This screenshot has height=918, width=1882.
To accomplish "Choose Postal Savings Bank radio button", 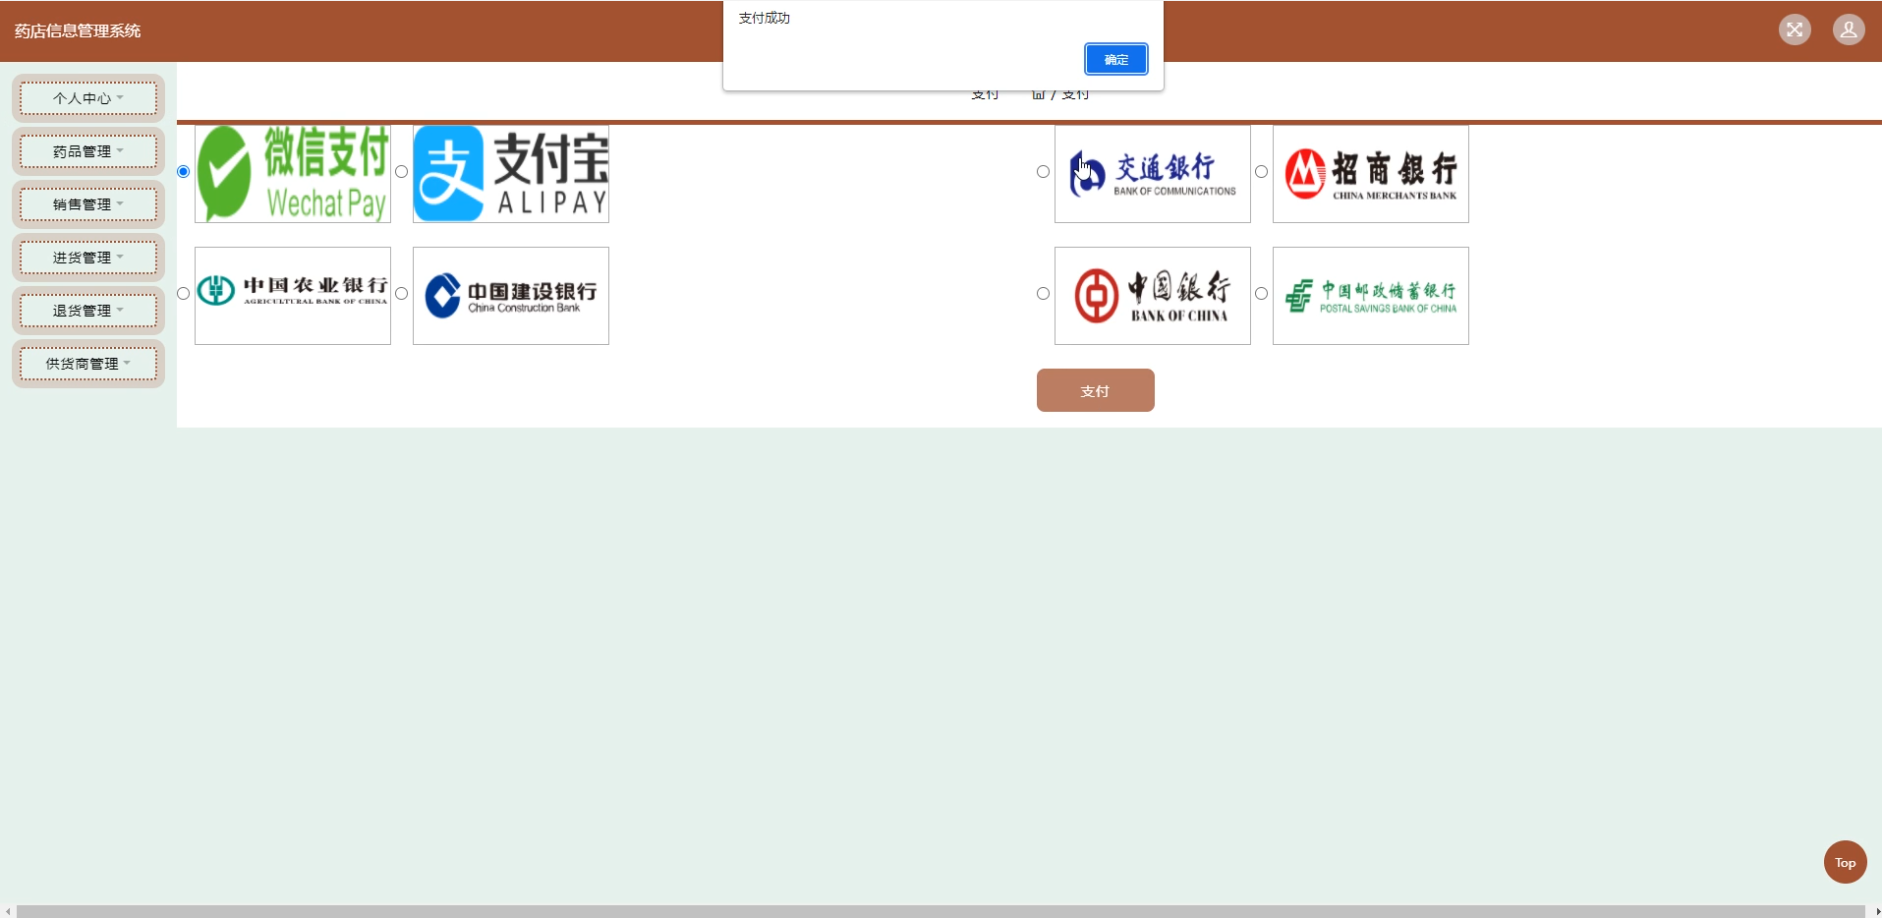I will (1261, 294).
